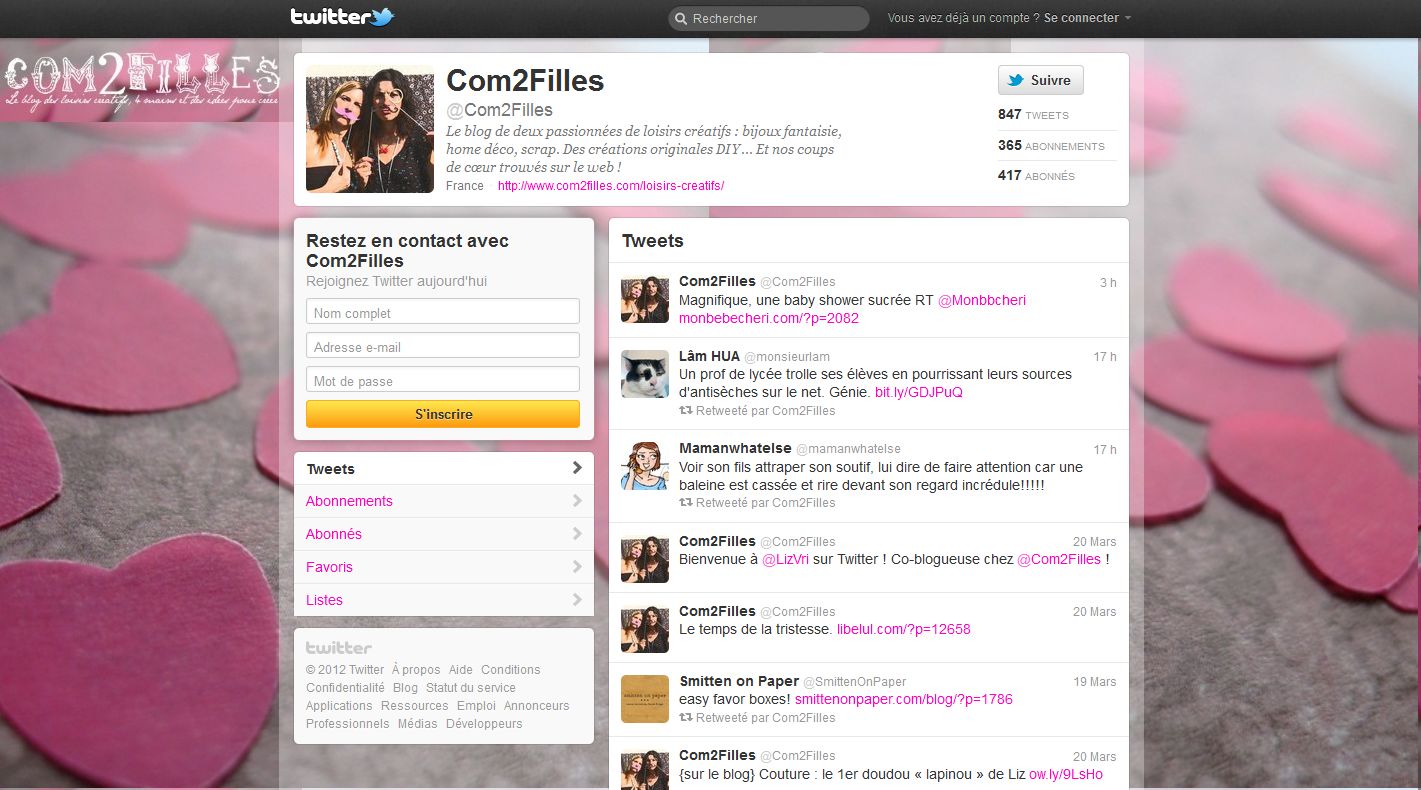Click Mamanwhatelse author name
This screenshot has height=790, width=1421.
pyautogui.click(x=735, y=449)
